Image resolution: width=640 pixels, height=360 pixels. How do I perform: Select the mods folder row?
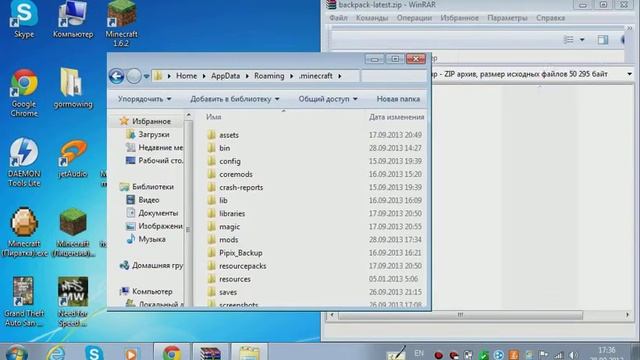315,240
